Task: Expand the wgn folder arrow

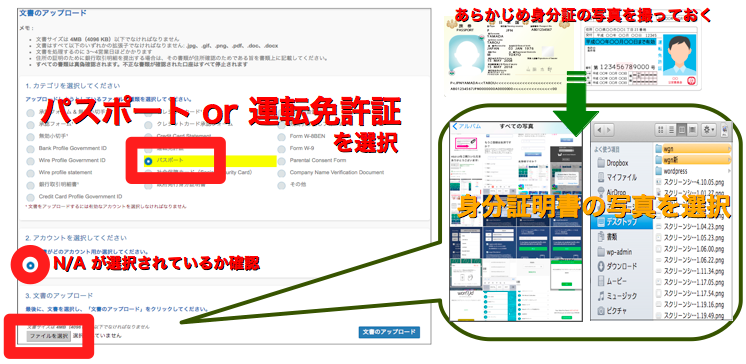Action: pyautogui.click(x=729, y=148)
